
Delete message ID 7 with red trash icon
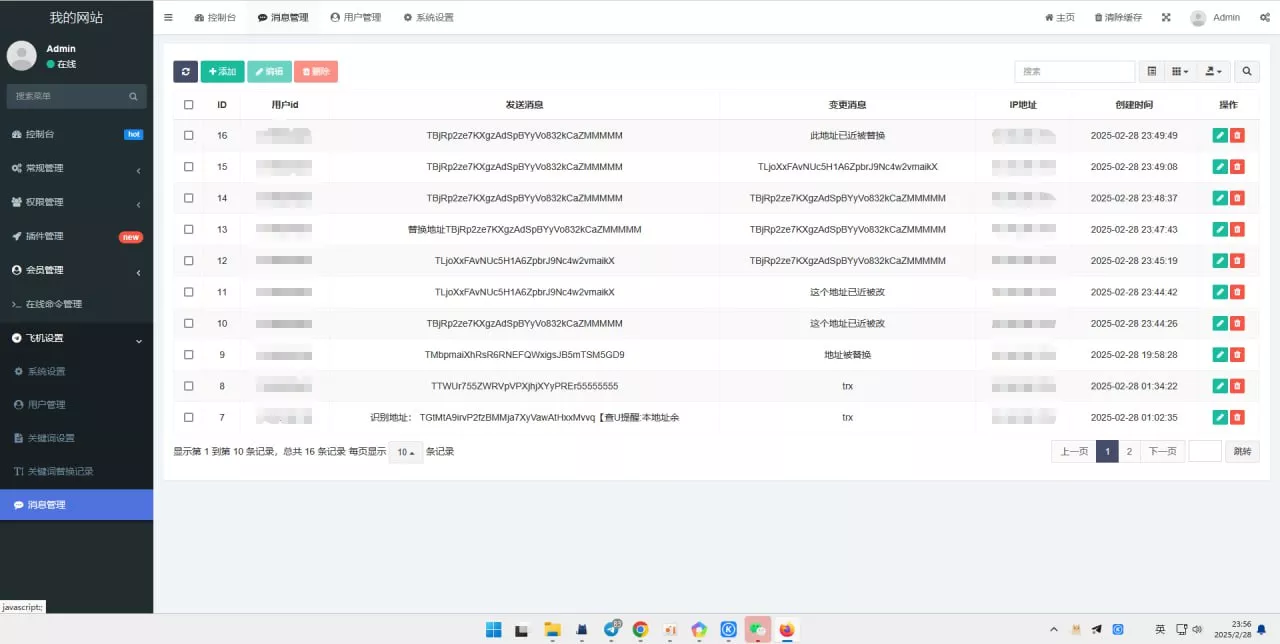click(1237, 417)
